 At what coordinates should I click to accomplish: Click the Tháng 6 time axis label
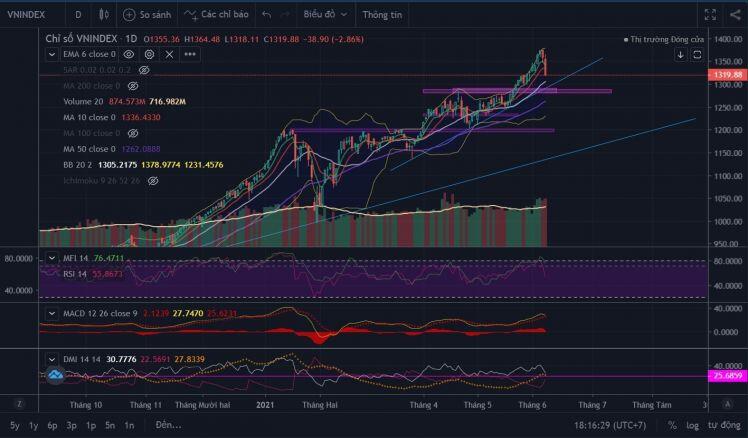coord(532,405)
